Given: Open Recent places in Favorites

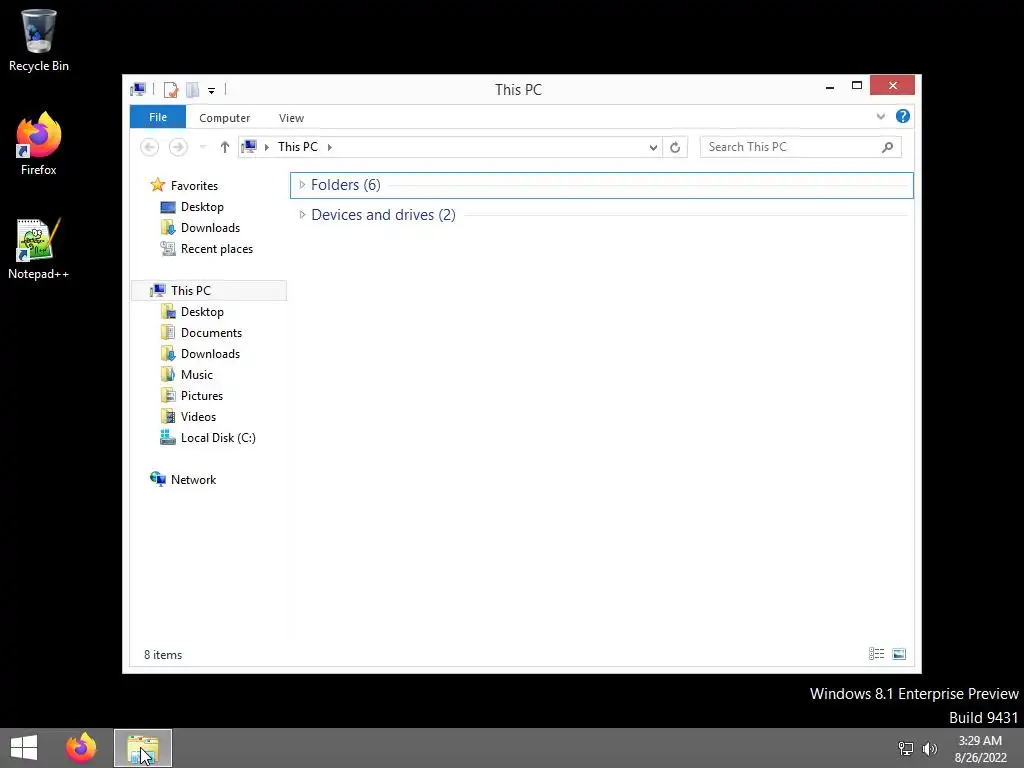Looking at the screenshot, I should coord(217,249).
